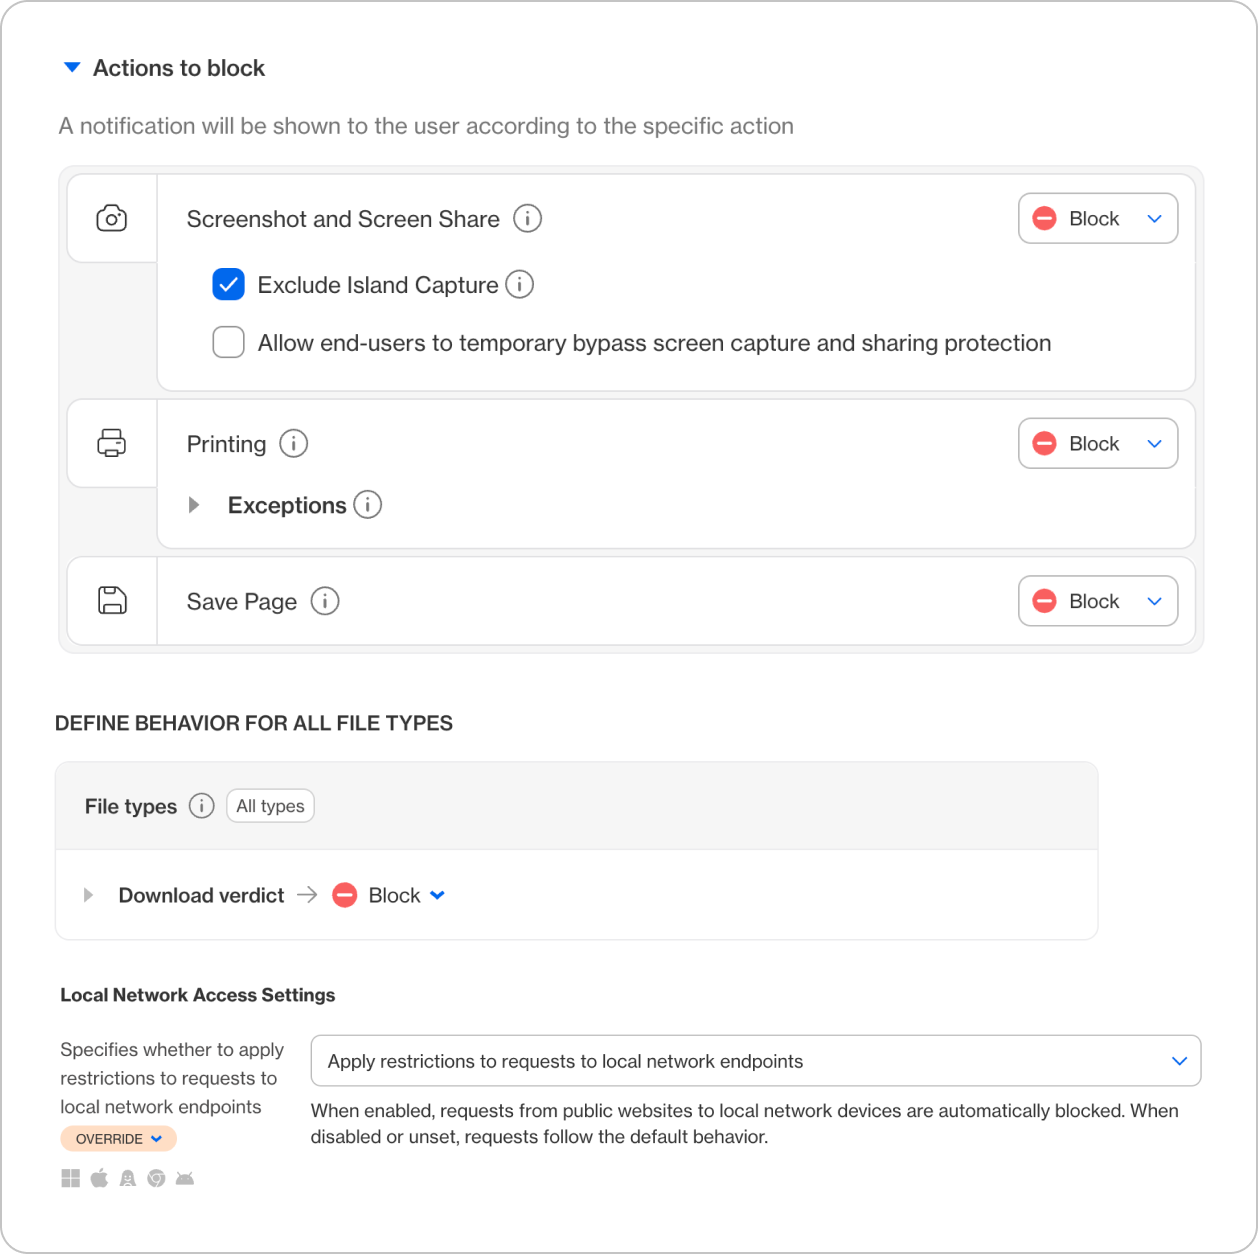
Task: Expand the OVERRIDE badge chevron
Action: 157,1138
